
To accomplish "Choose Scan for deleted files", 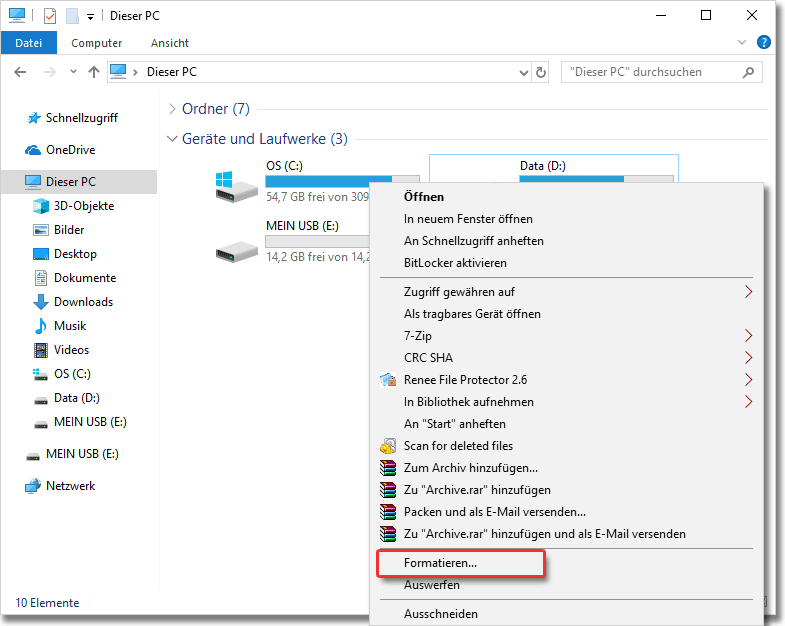I will (x=566, y=446).
